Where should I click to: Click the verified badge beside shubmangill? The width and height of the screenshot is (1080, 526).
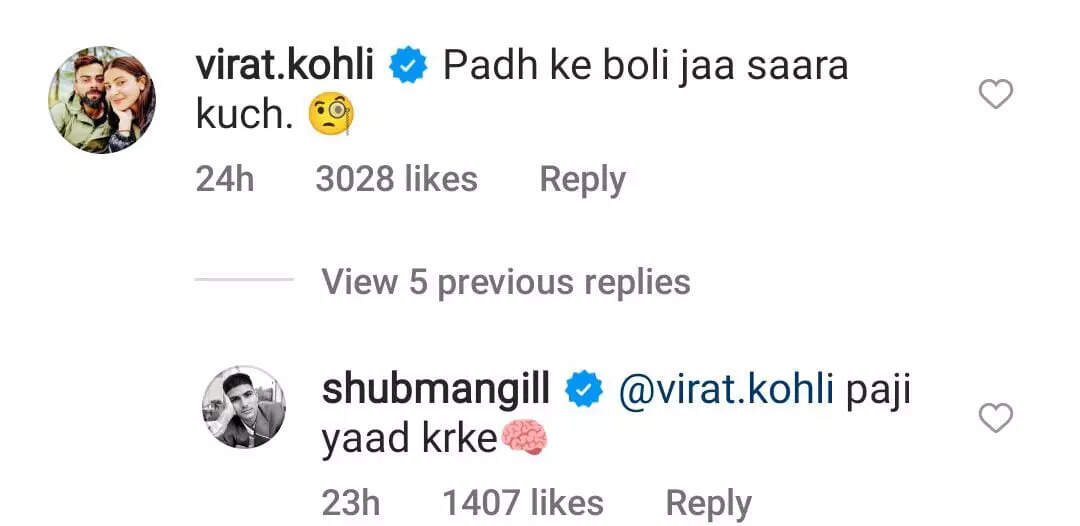coord(584,390)
